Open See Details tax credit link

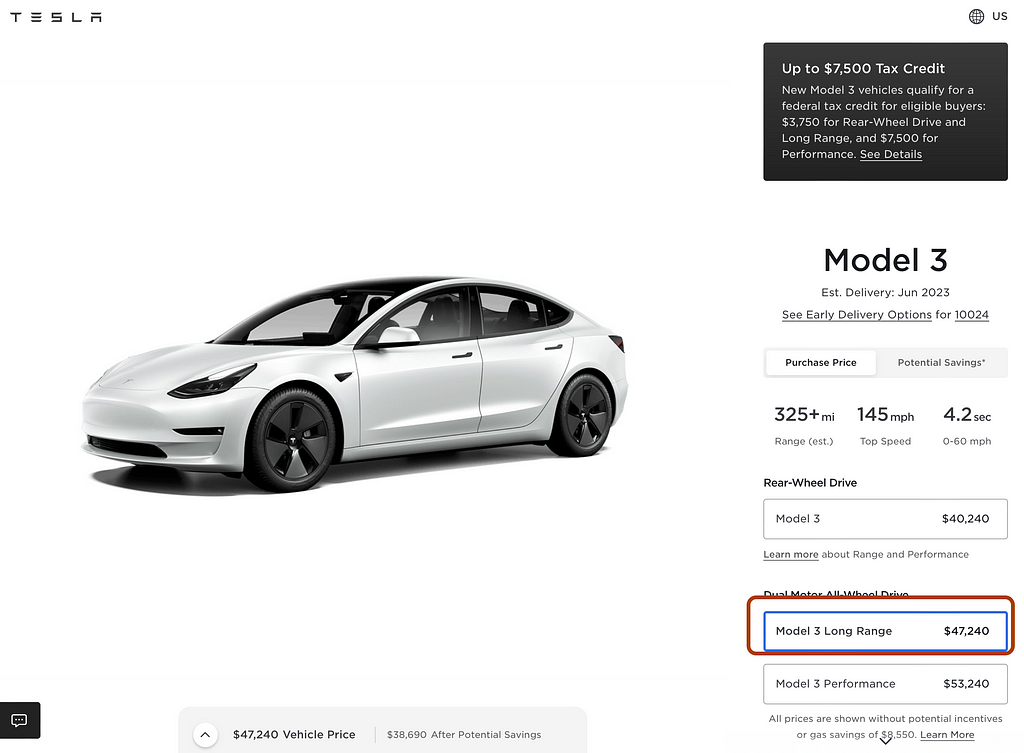890,155
